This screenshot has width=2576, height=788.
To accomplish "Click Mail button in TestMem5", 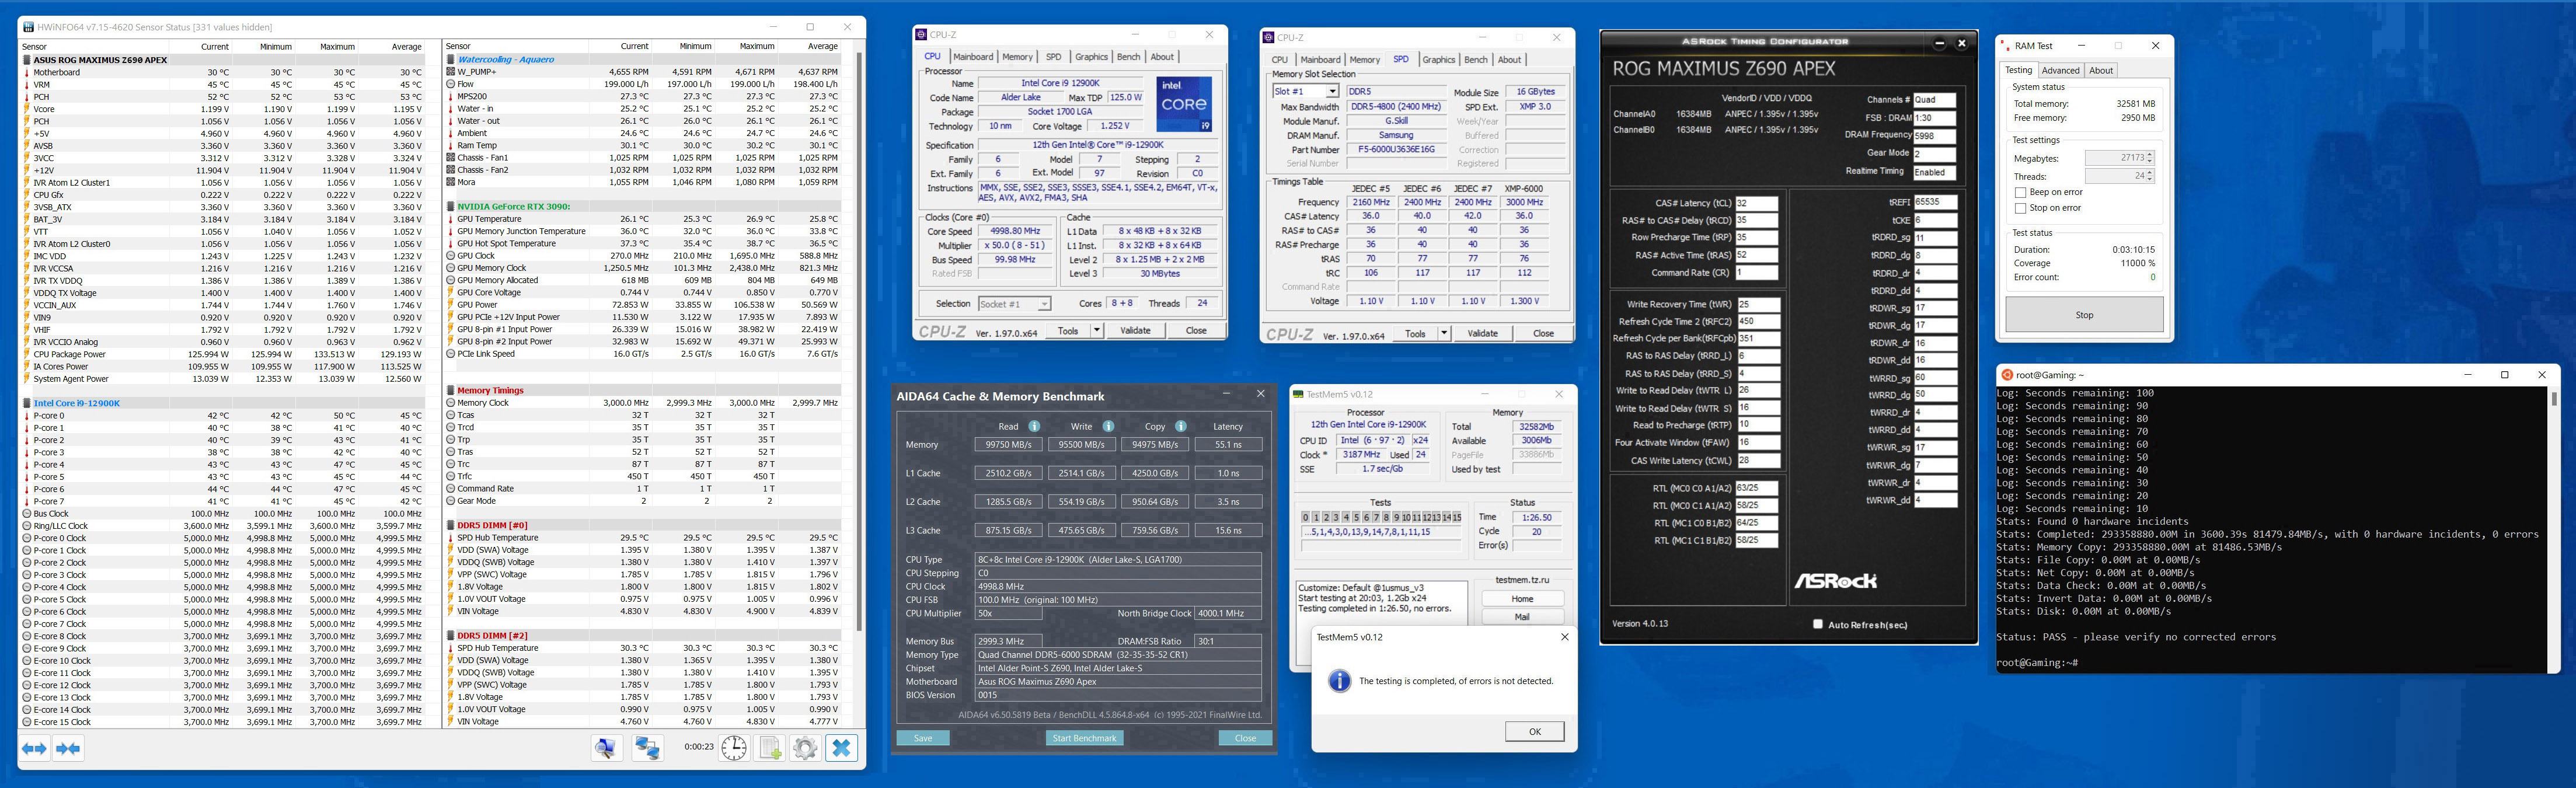I will tap(1522, 617).
